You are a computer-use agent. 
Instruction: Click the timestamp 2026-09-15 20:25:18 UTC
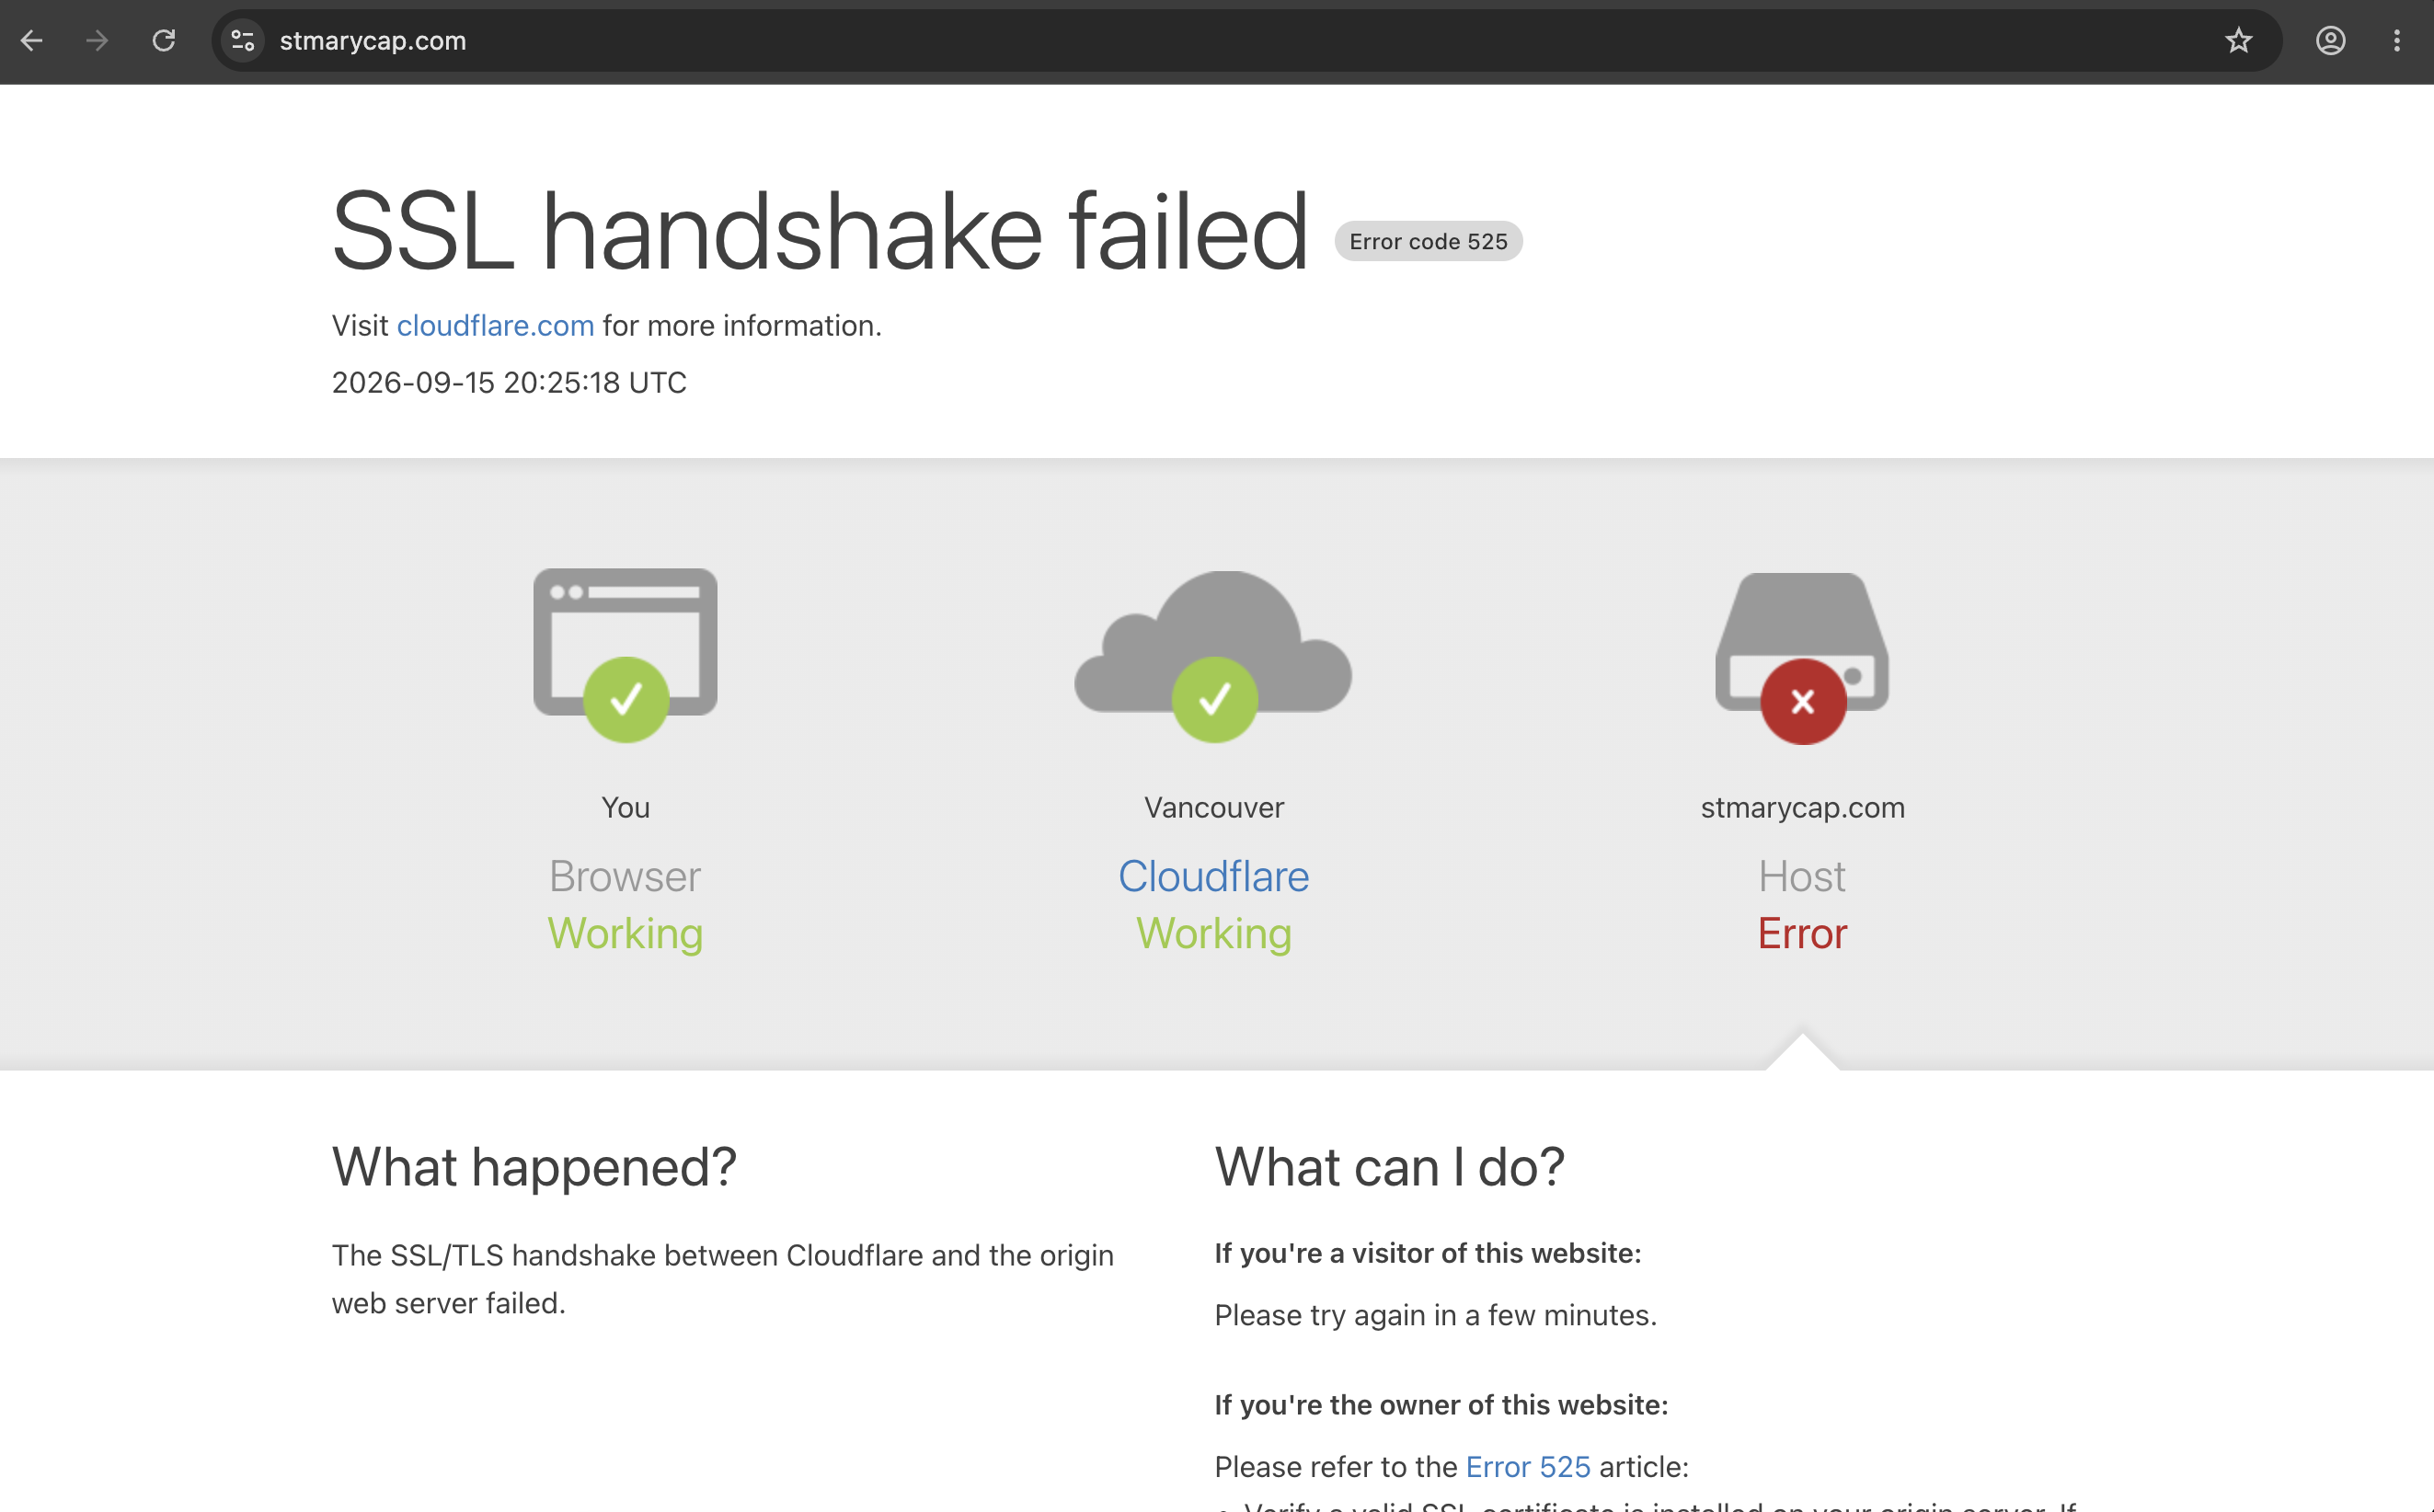pyautogui.click(x=509, y=383)
